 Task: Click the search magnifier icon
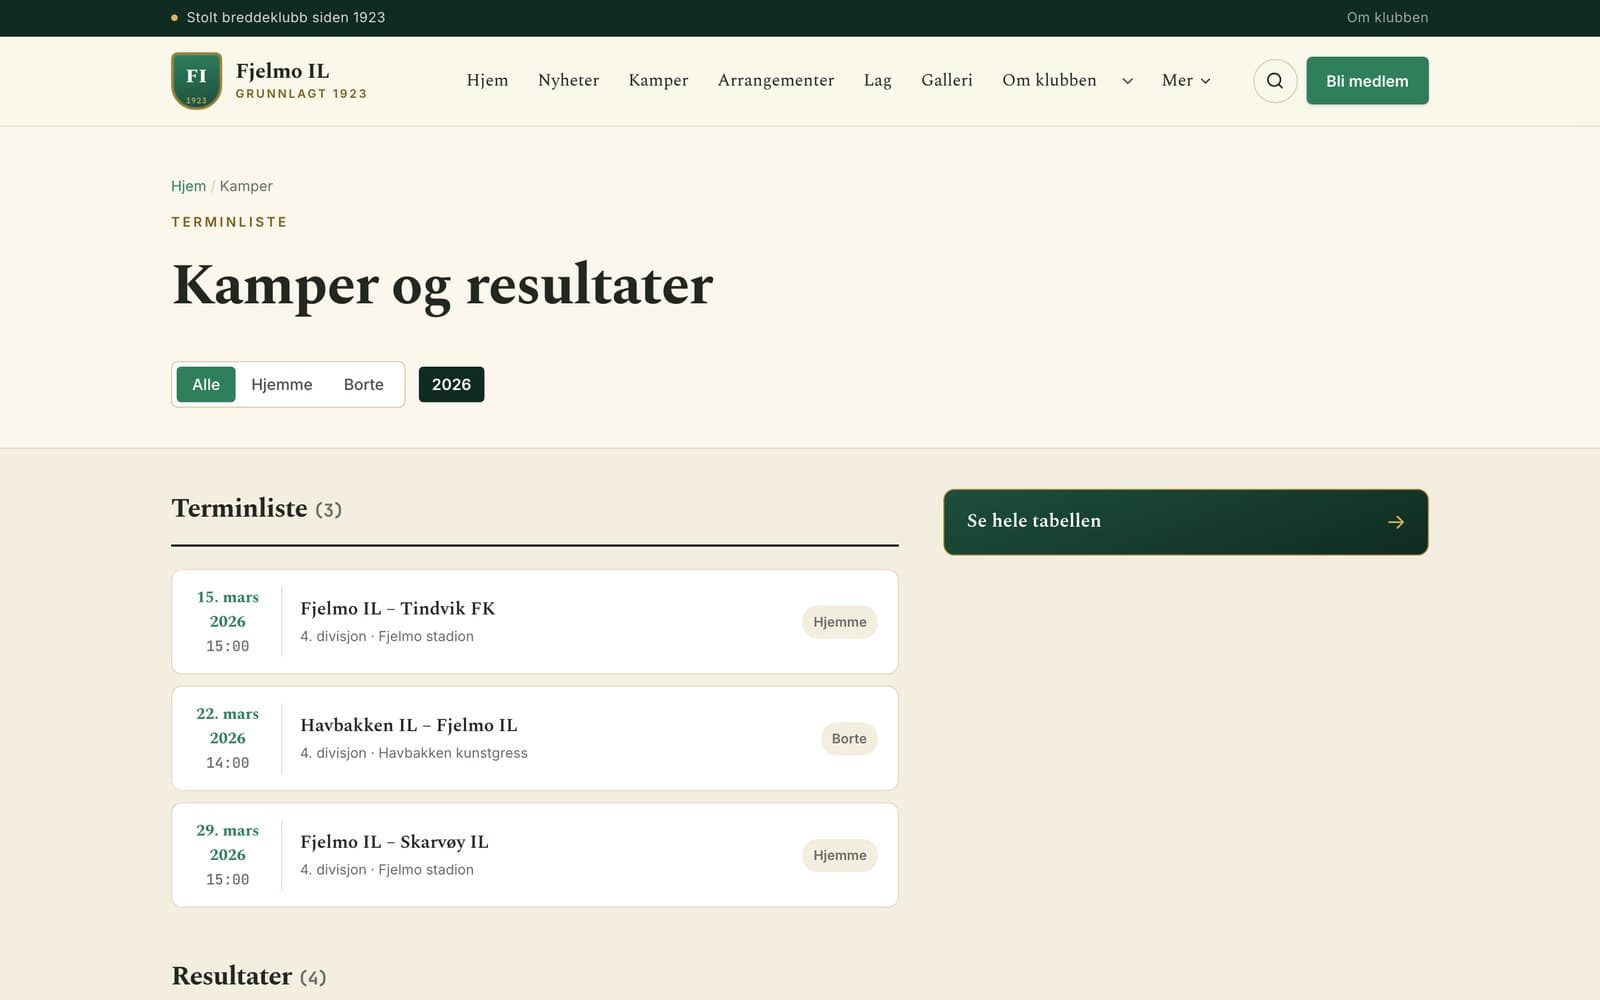(1275, 81)
